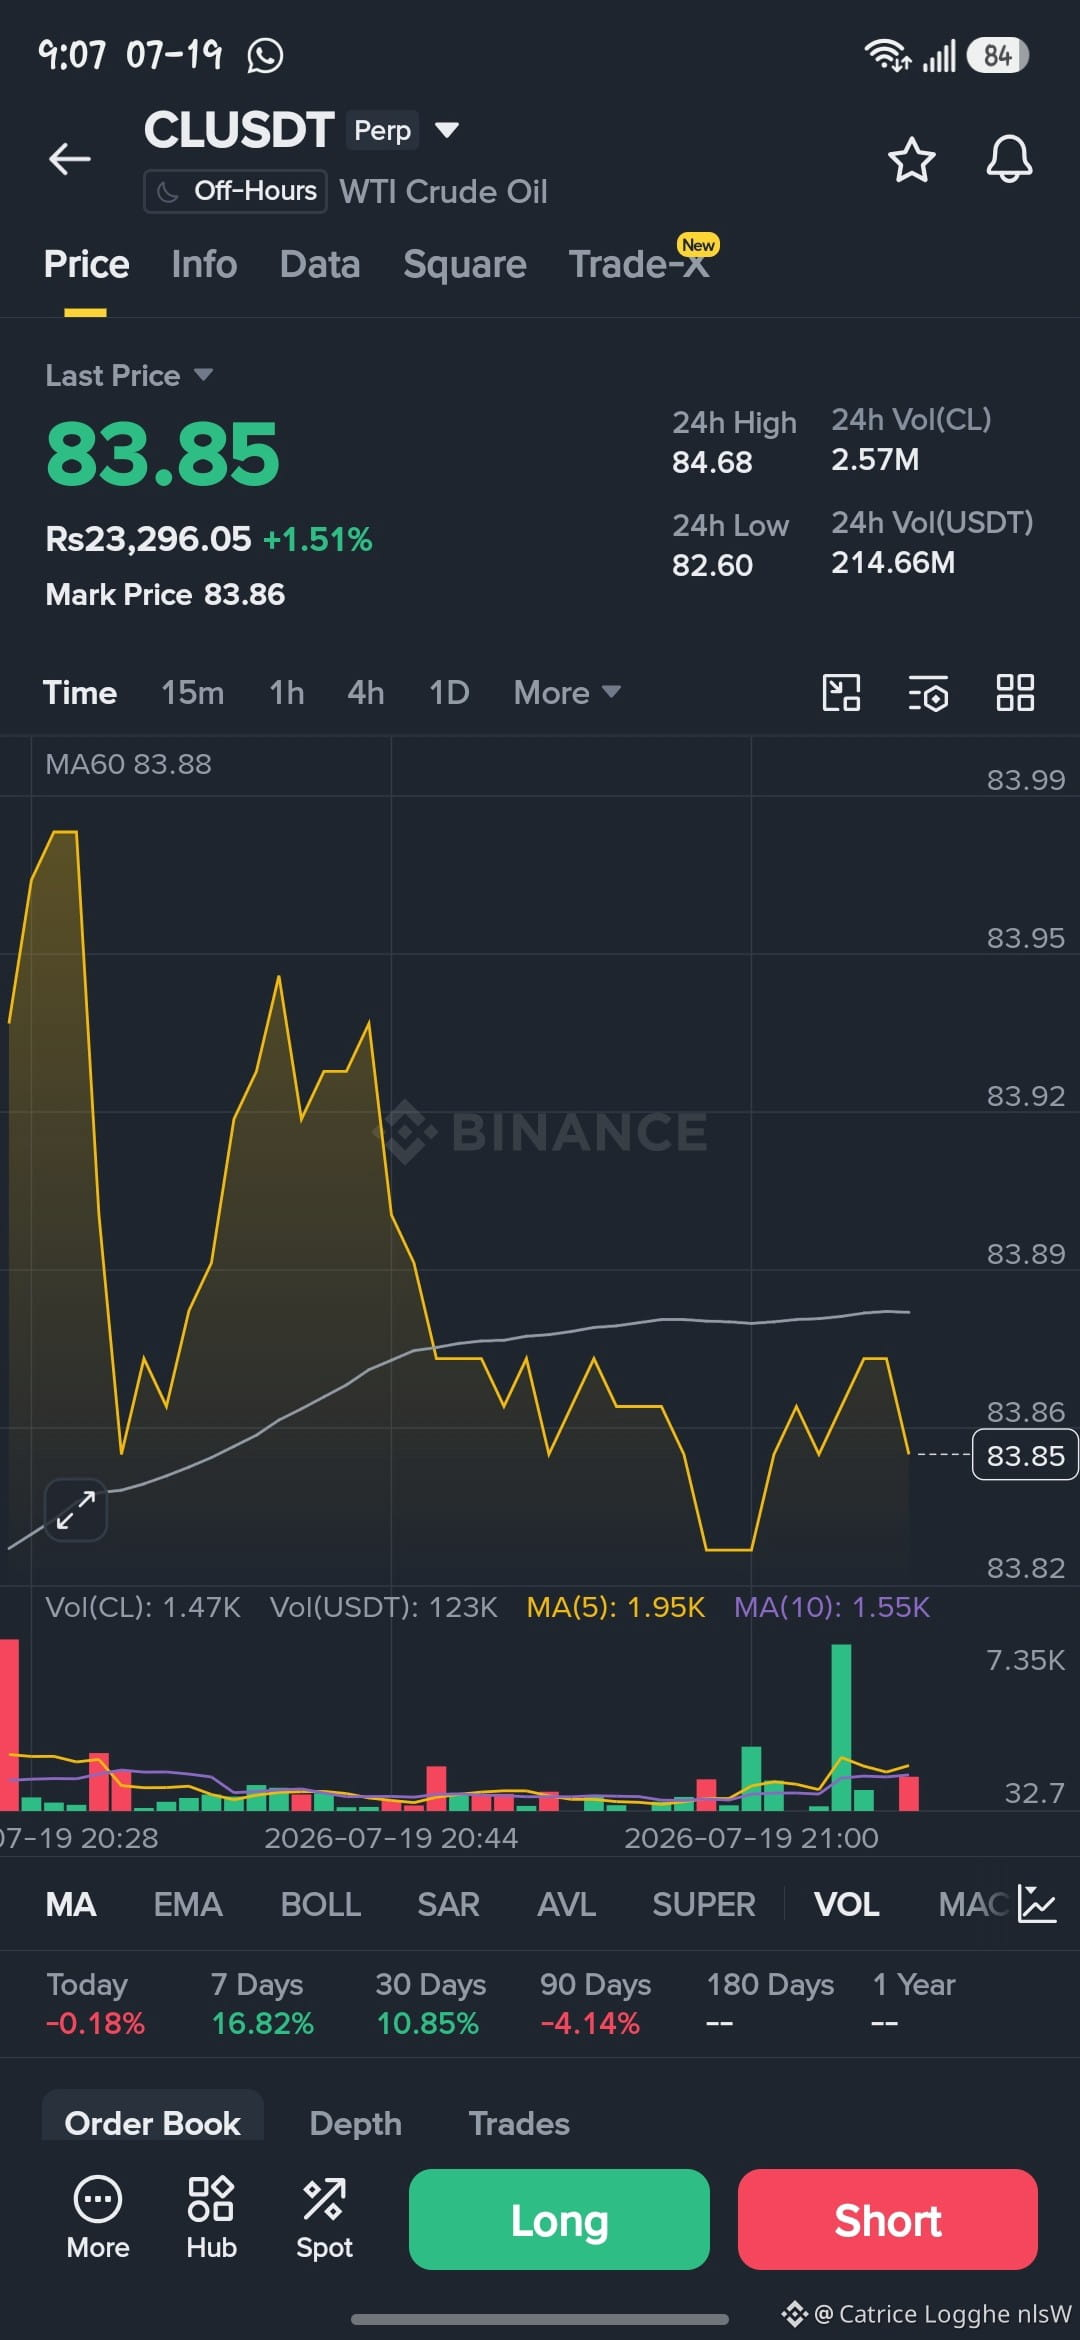Open chart settings list icon

(x=928, y=693)
